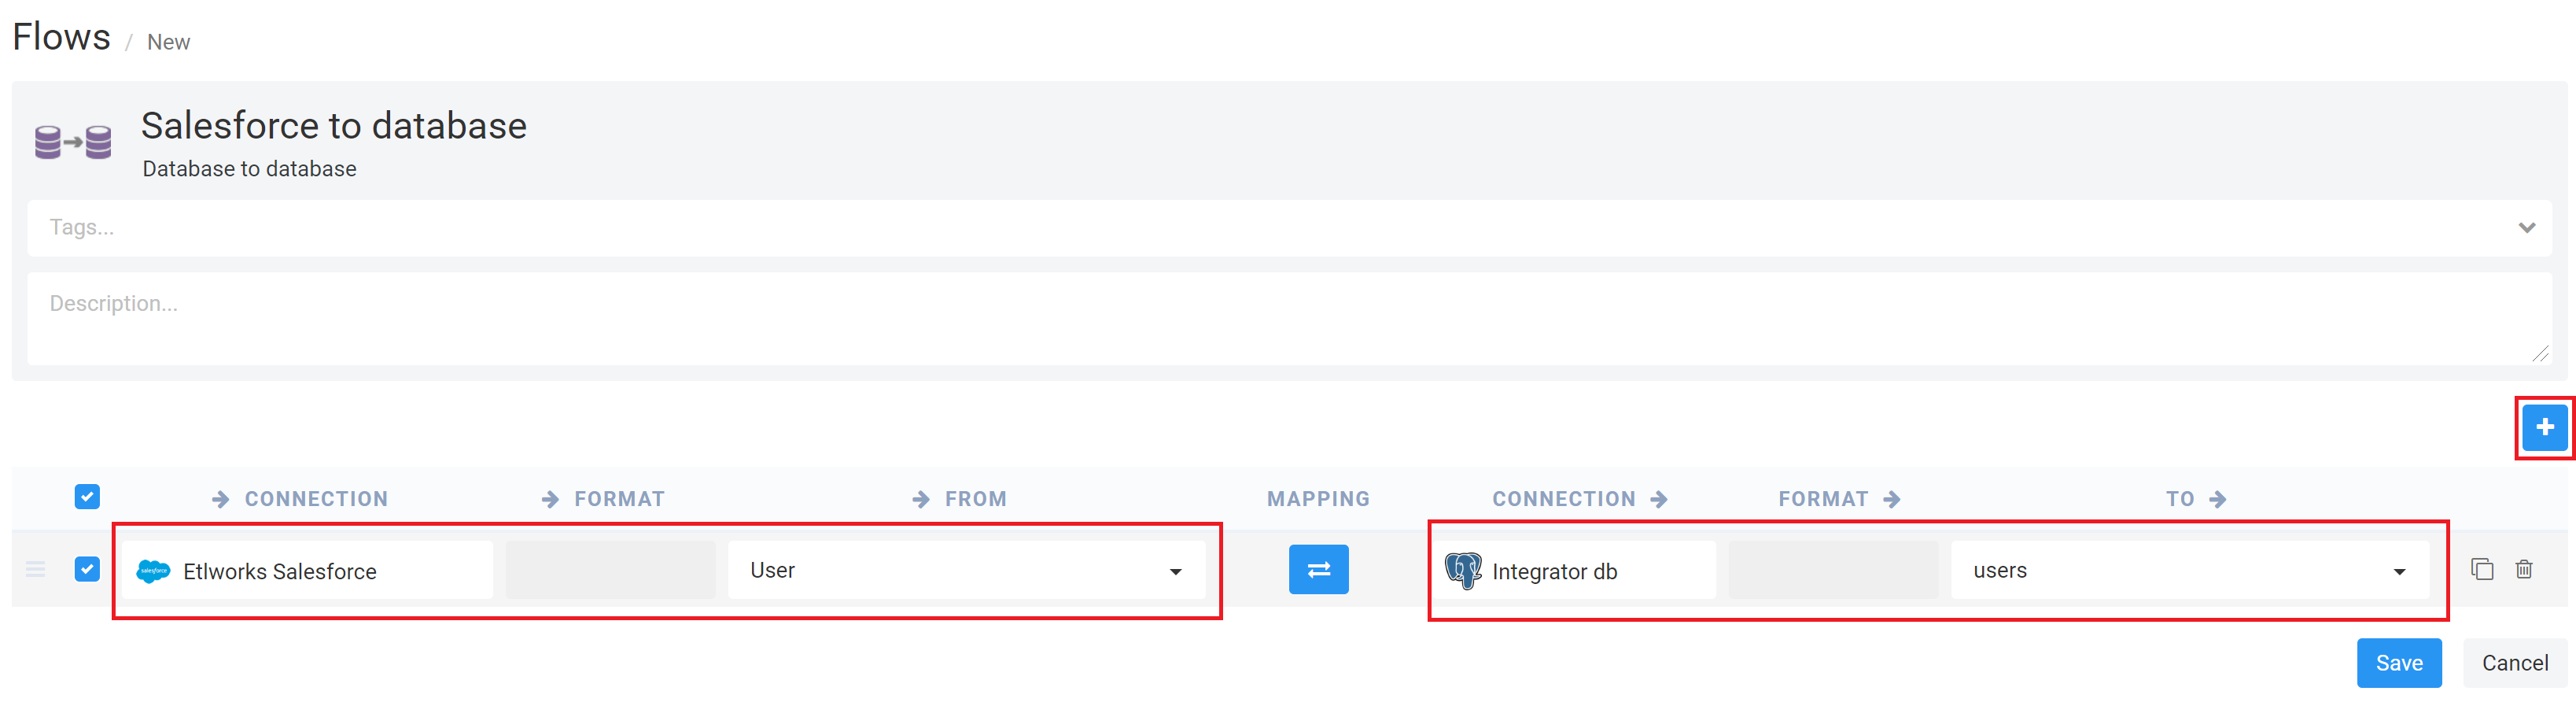Click the TO column header

(2196, 499)
